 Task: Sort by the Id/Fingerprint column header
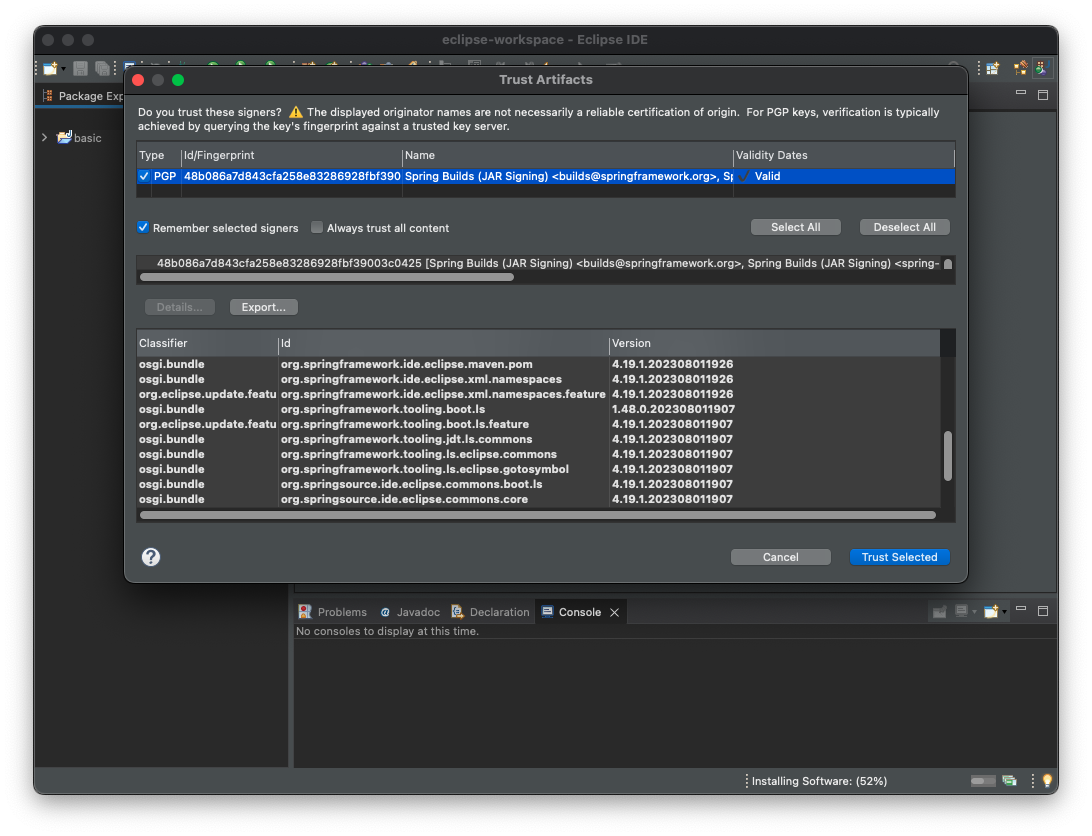[x=291, y=155]
